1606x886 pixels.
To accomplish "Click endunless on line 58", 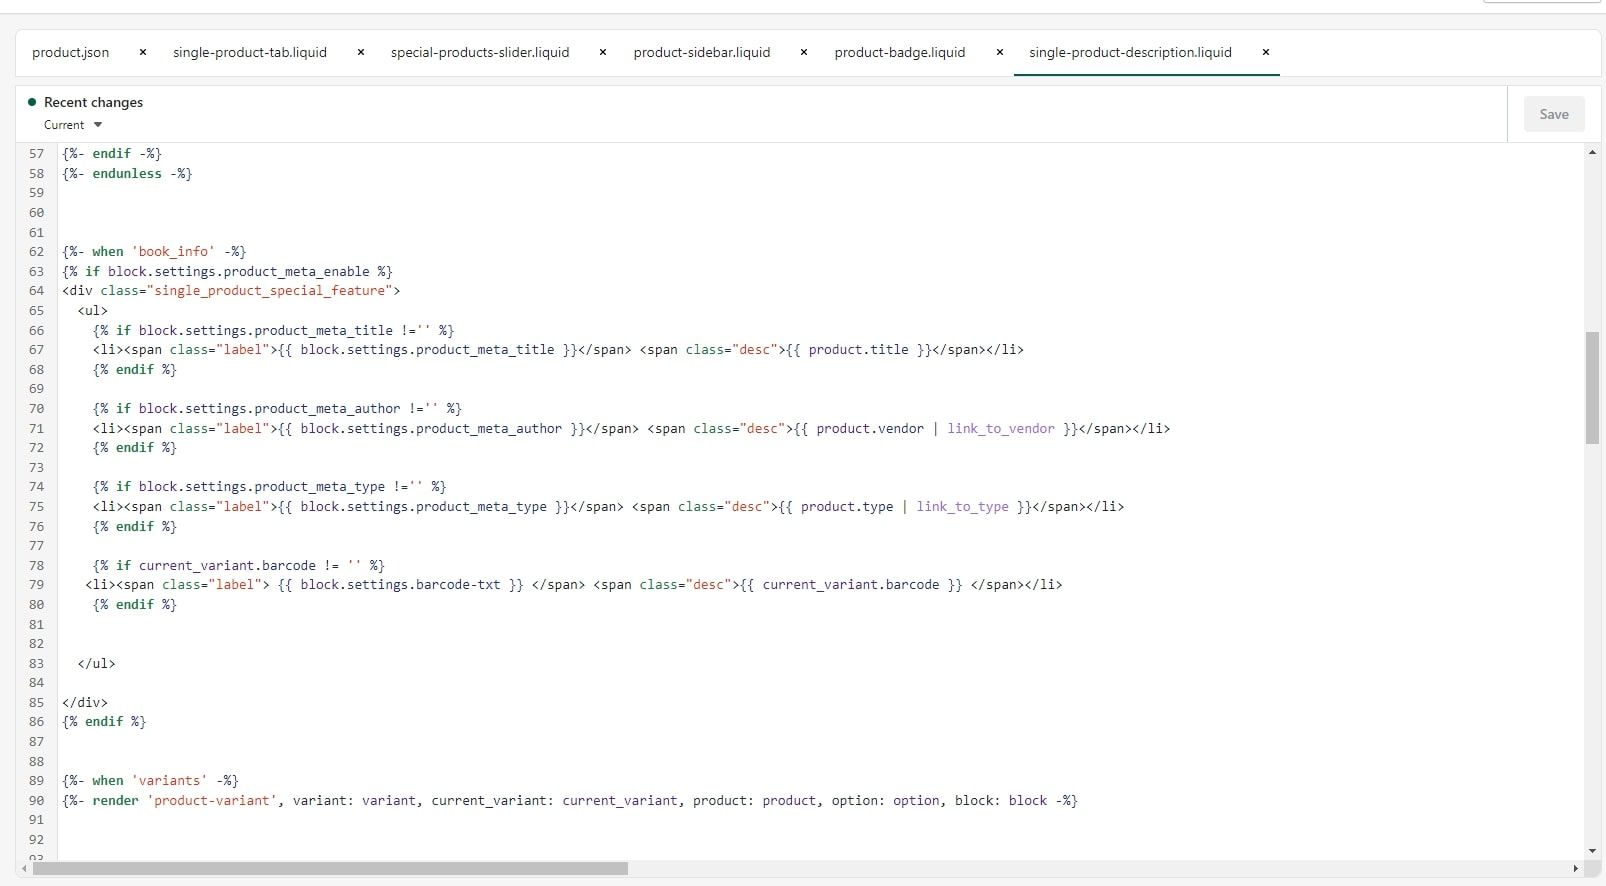I will pyautogui.click(x=127, y=174).
